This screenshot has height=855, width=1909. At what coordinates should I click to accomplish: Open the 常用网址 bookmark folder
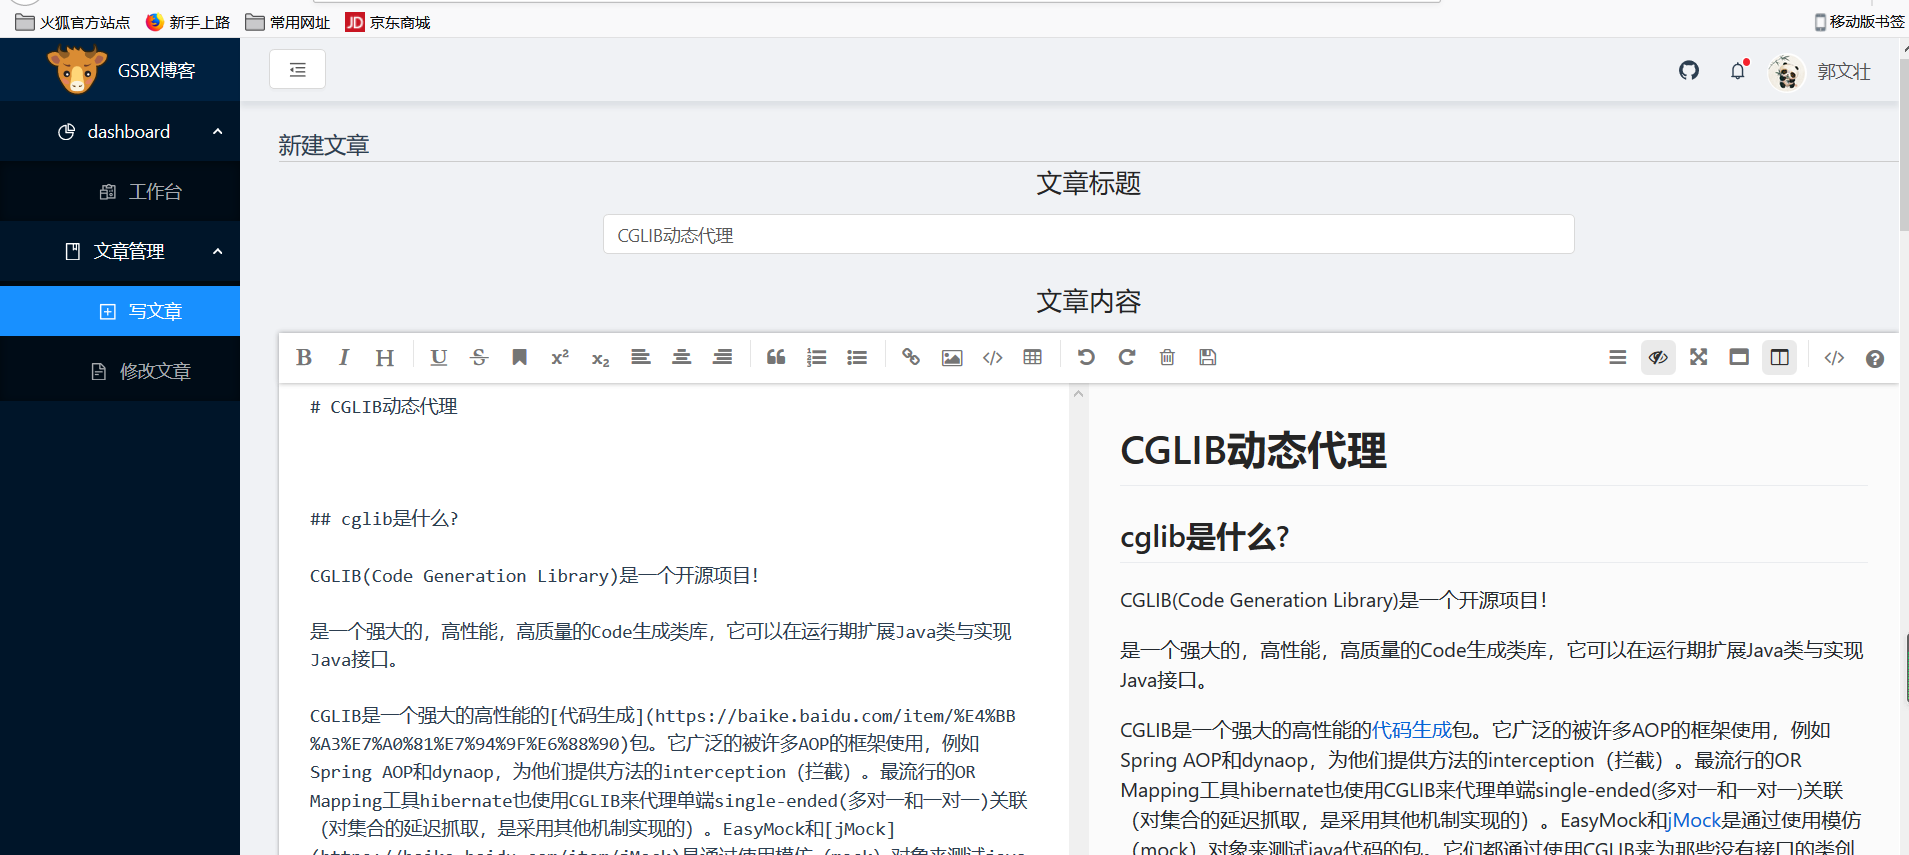[x=288, y=22]
